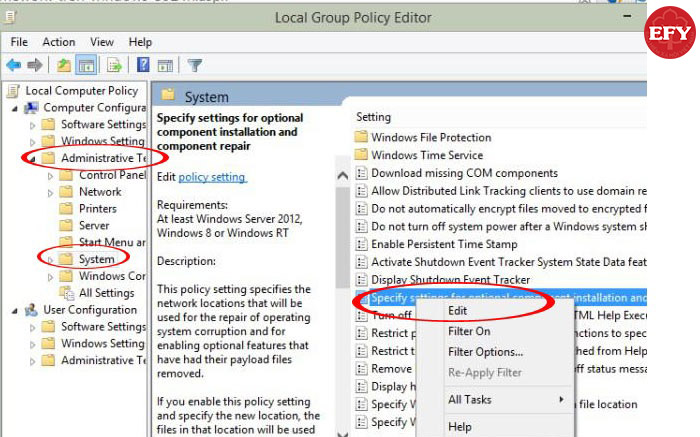Choose Filter On from the context menu
700x437 pixels.
click(x=469, y=331)
